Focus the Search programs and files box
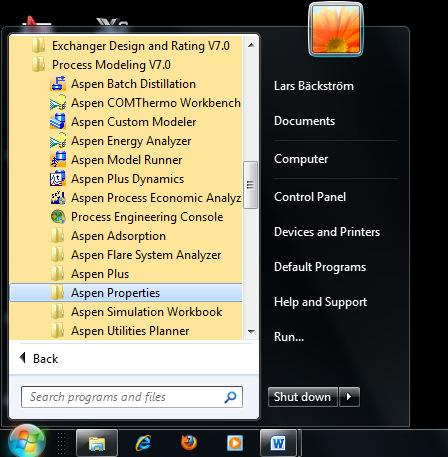This screenshot has width=448, height=457. coord(132,397)
